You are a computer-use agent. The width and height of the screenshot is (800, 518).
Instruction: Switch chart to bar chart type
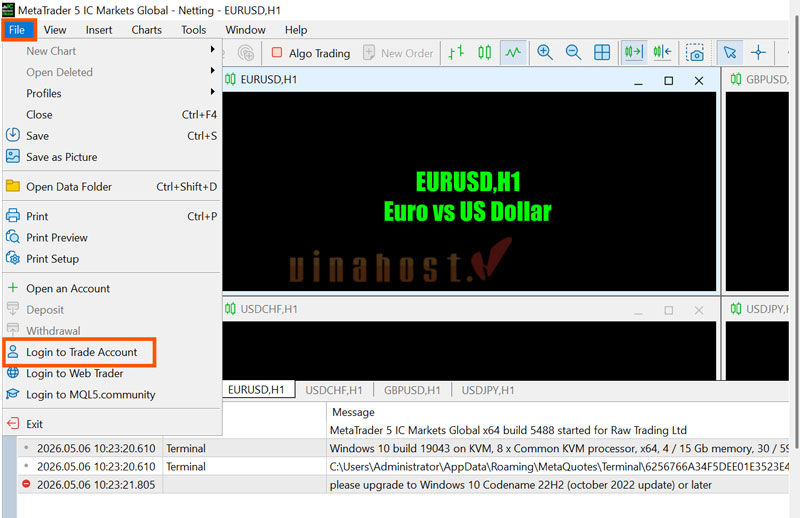tap(456, 53)
